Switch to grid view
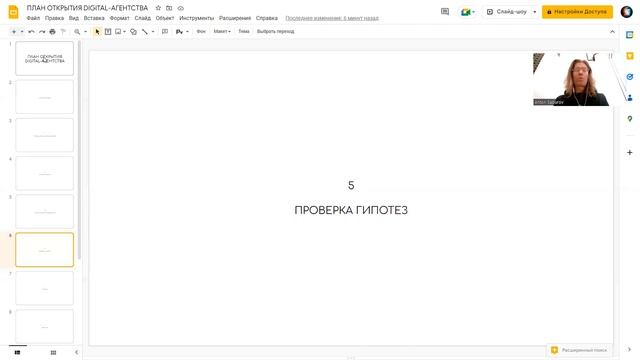This screenshot has width=640, height=360. 53,352
